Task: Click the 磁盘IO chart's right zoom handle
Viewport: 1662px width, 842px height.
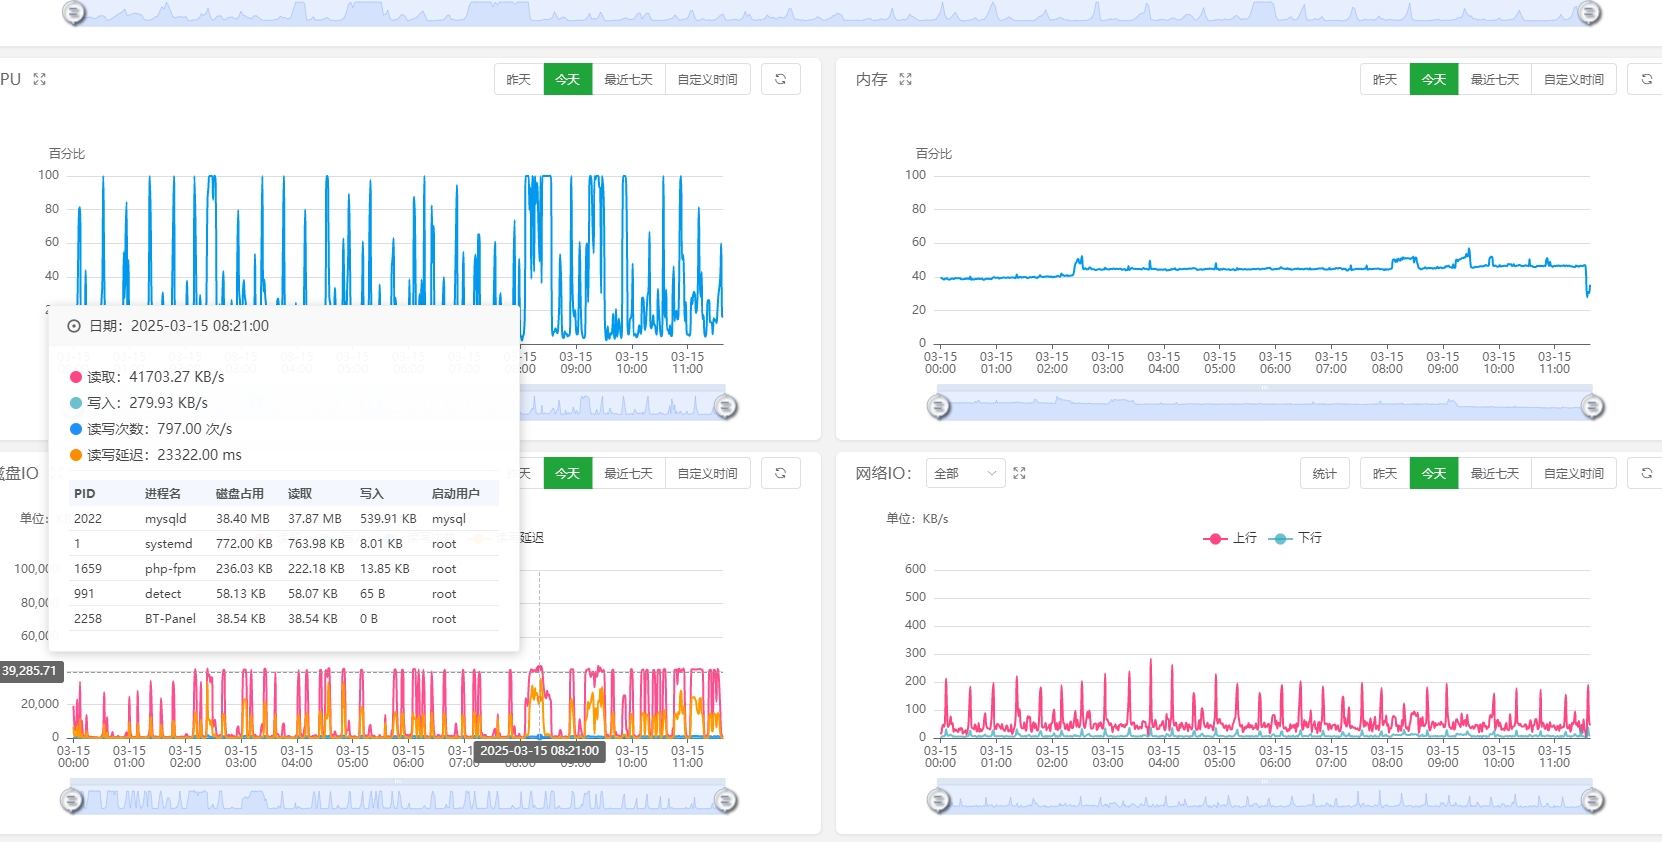Action: point(726,800)
